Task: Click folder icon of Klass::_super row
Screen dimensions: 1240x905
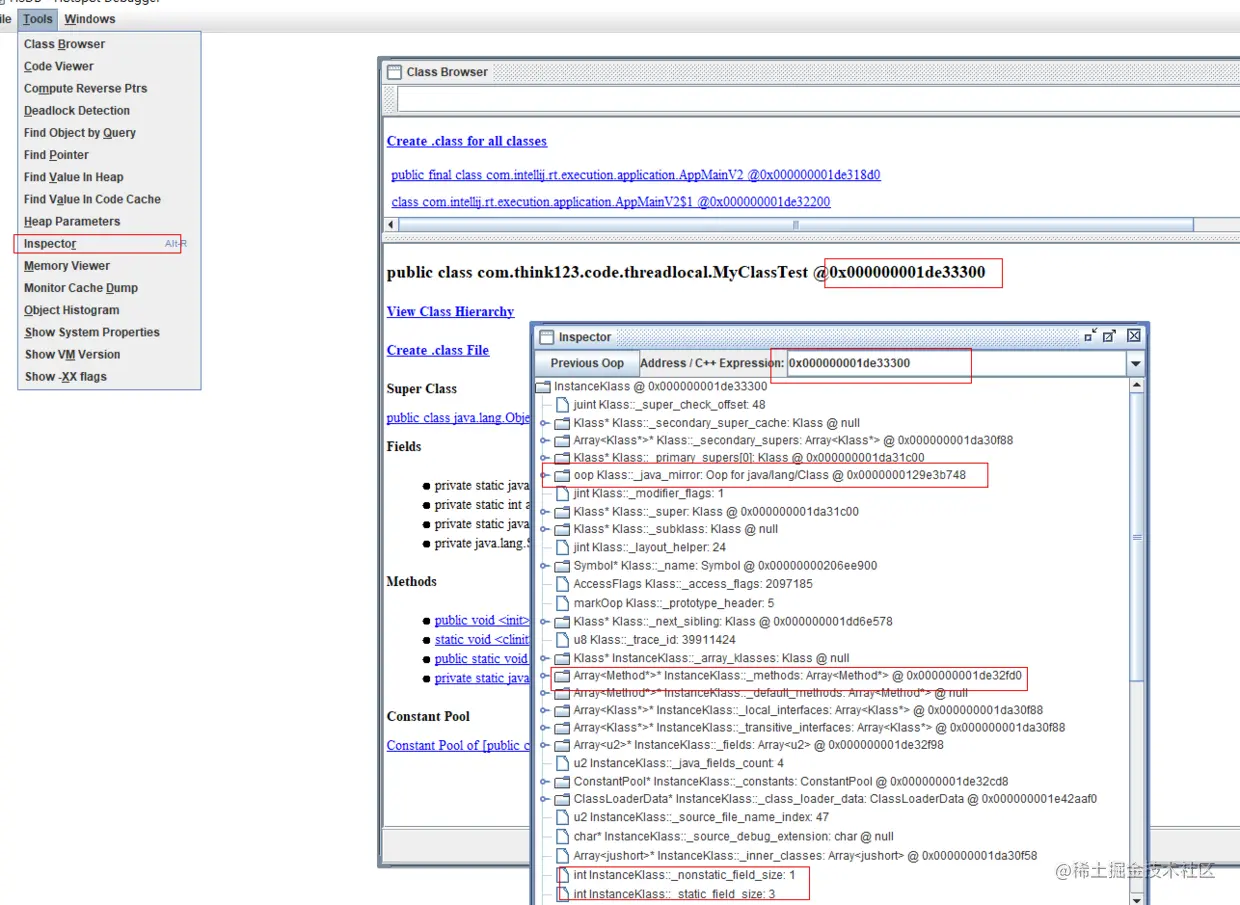Action: [562, 511]
